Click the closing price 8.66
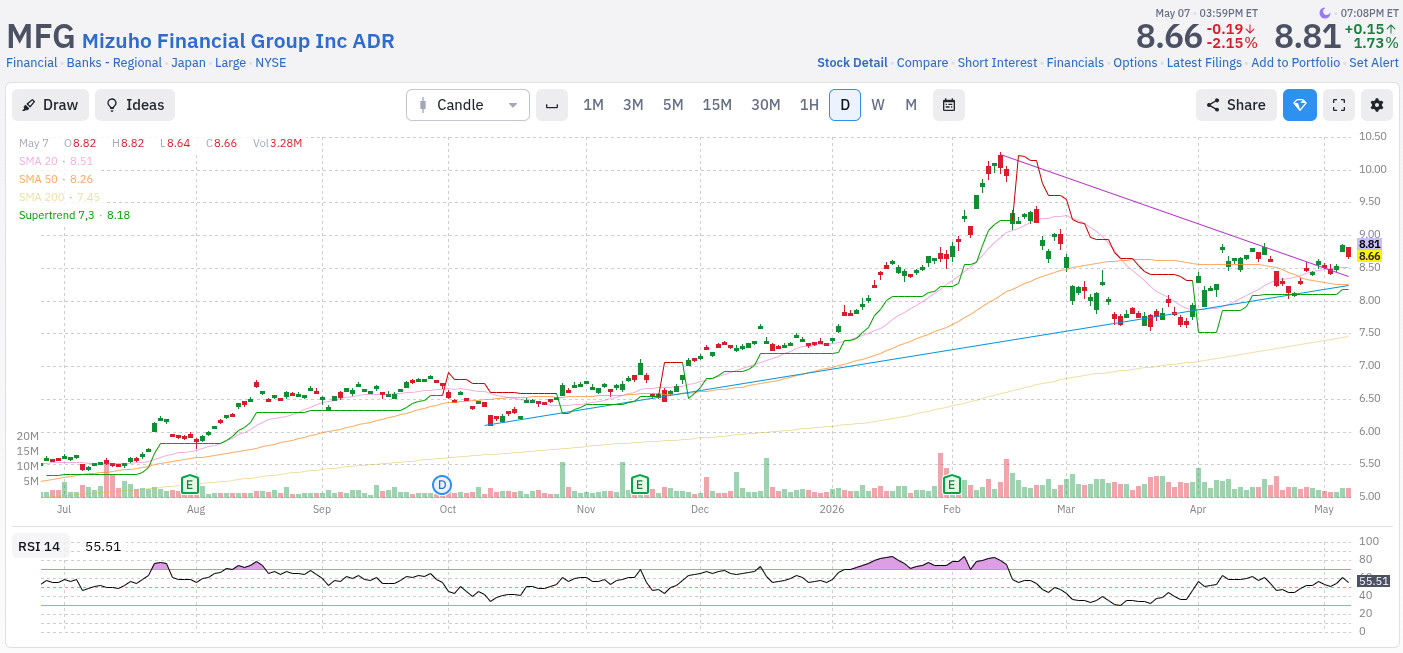 pos(1168,36)
